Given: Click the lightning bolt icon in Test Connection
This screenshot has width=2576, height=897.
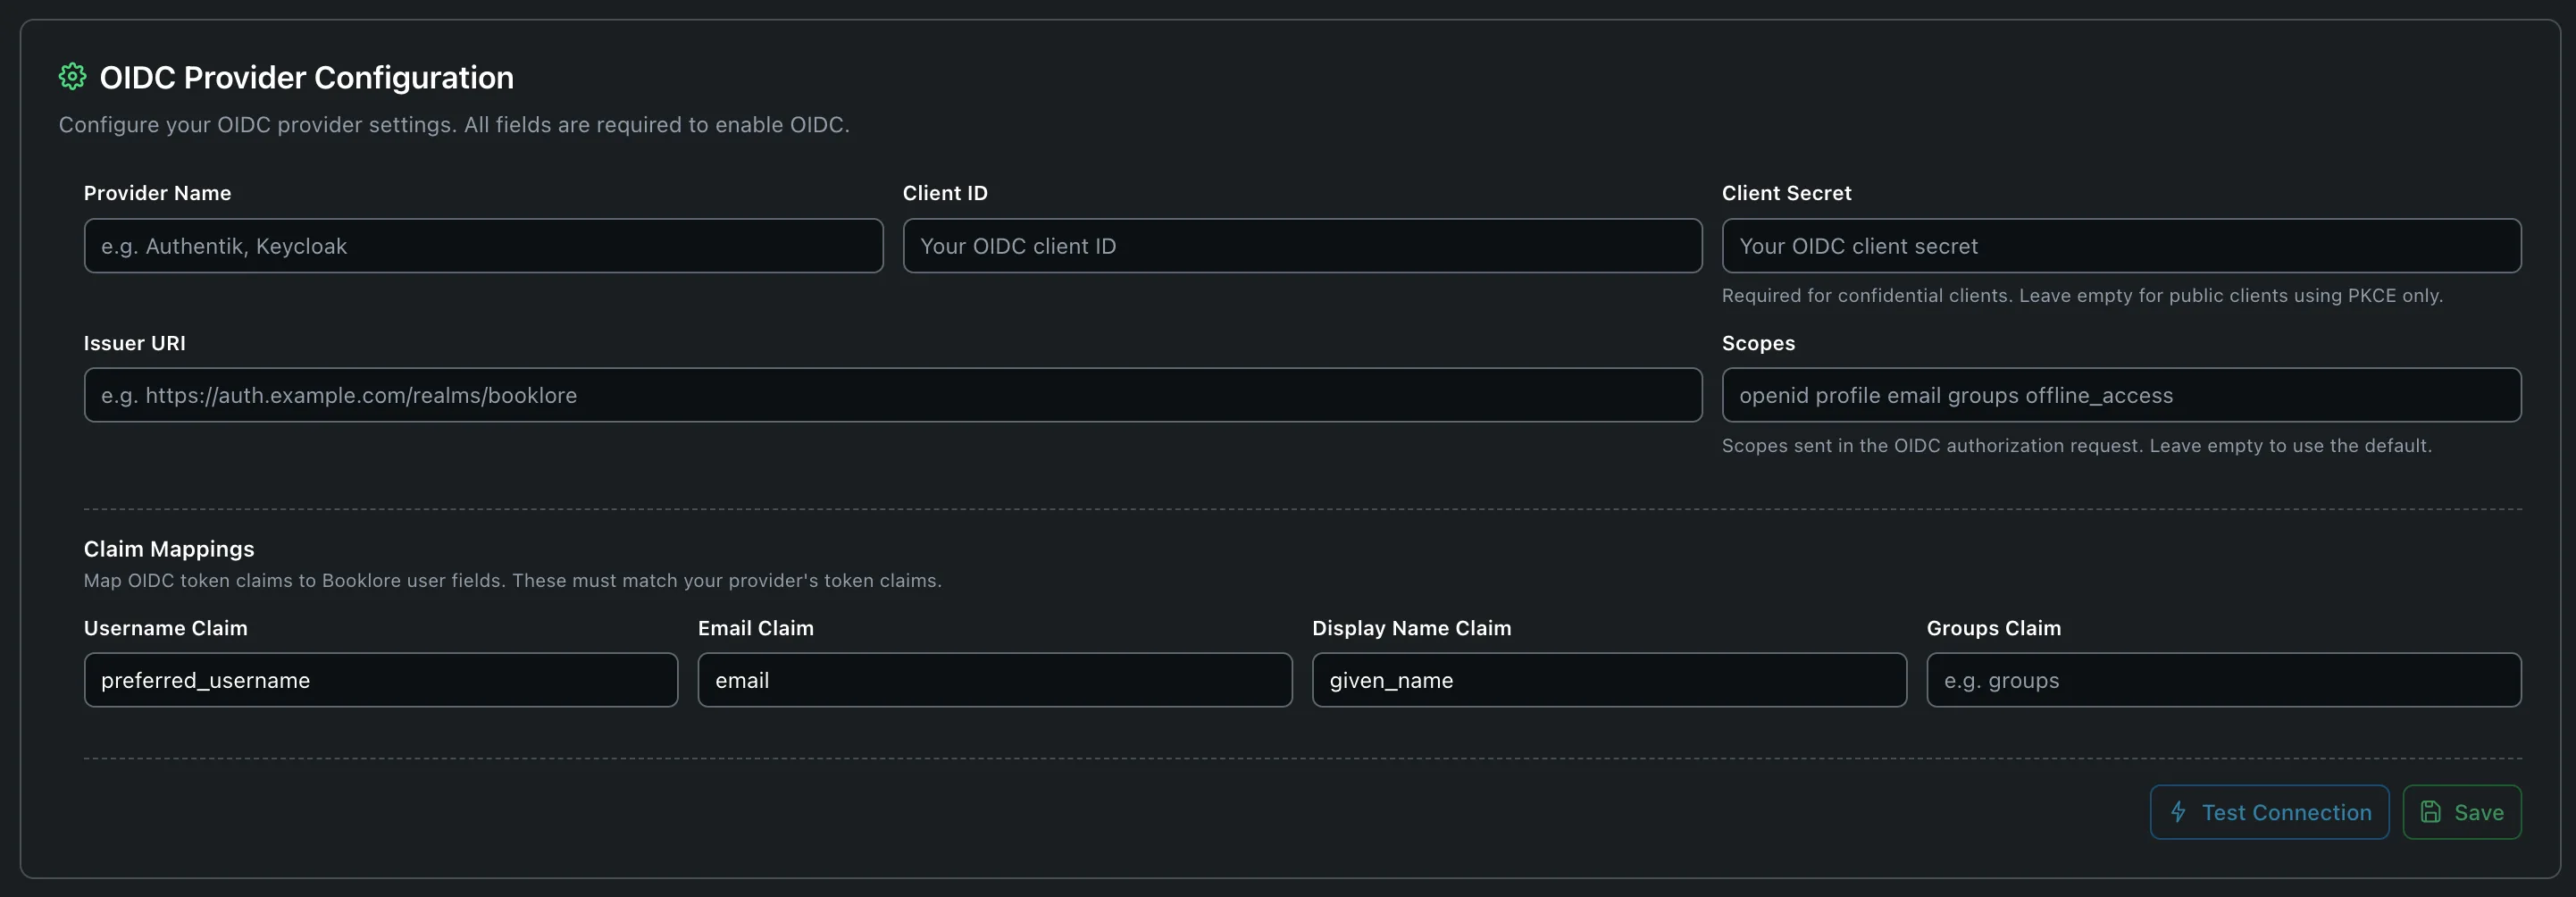Looking at the screenshot, I should (x=2178, y=812).
